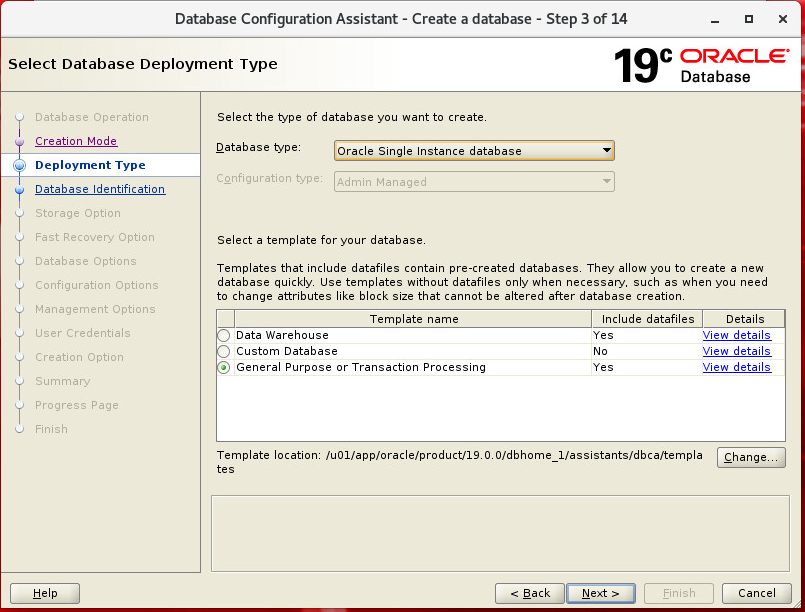This screenshot has width=805, height=612.
Task: Click the Include datafiles column header
Action: tap(647, 319)
